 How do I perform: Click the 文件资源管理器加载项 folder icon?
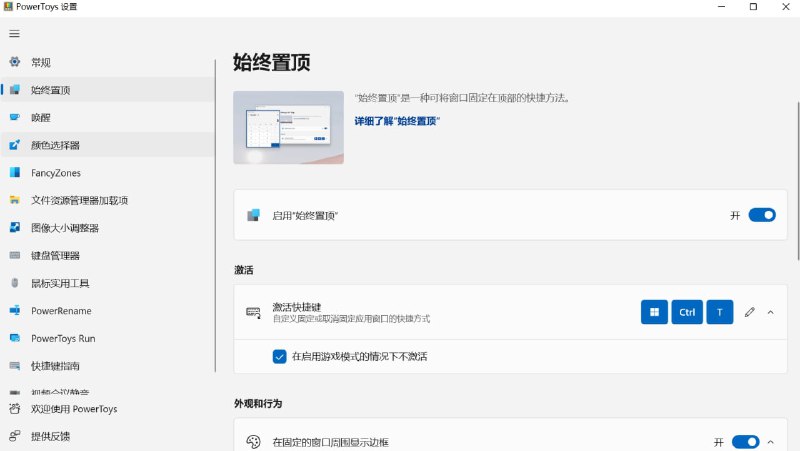(x=15, y=200)
